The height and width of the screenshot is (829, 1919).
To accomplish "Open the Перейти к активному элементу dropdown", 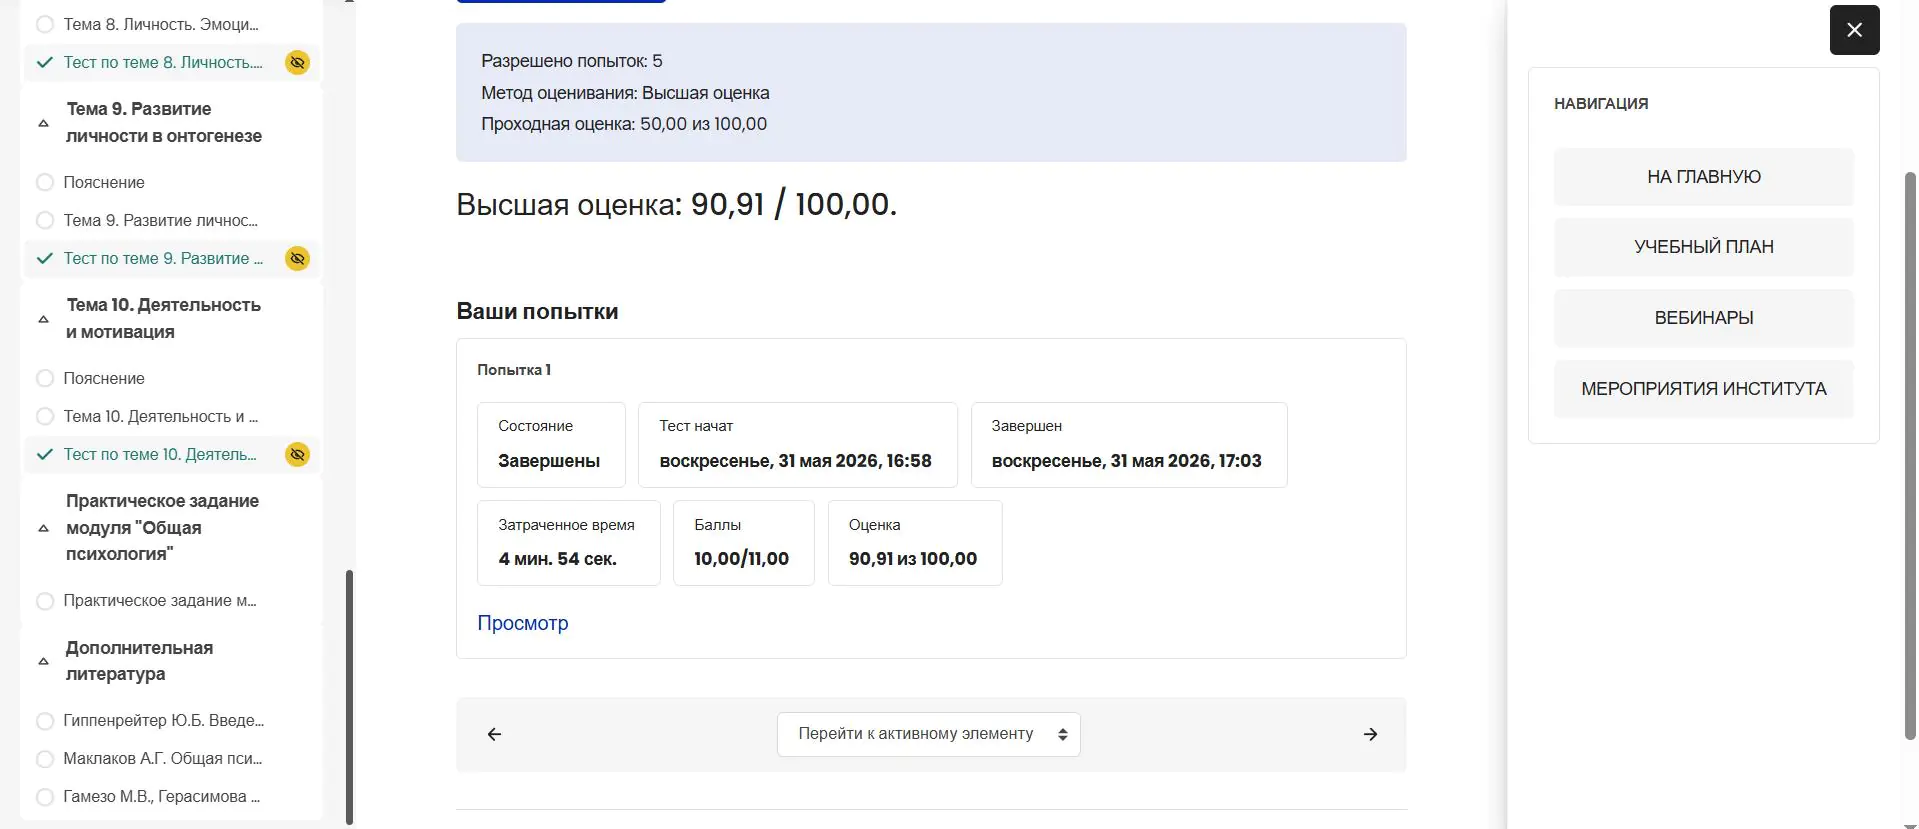I will click(x=928, y=734).
